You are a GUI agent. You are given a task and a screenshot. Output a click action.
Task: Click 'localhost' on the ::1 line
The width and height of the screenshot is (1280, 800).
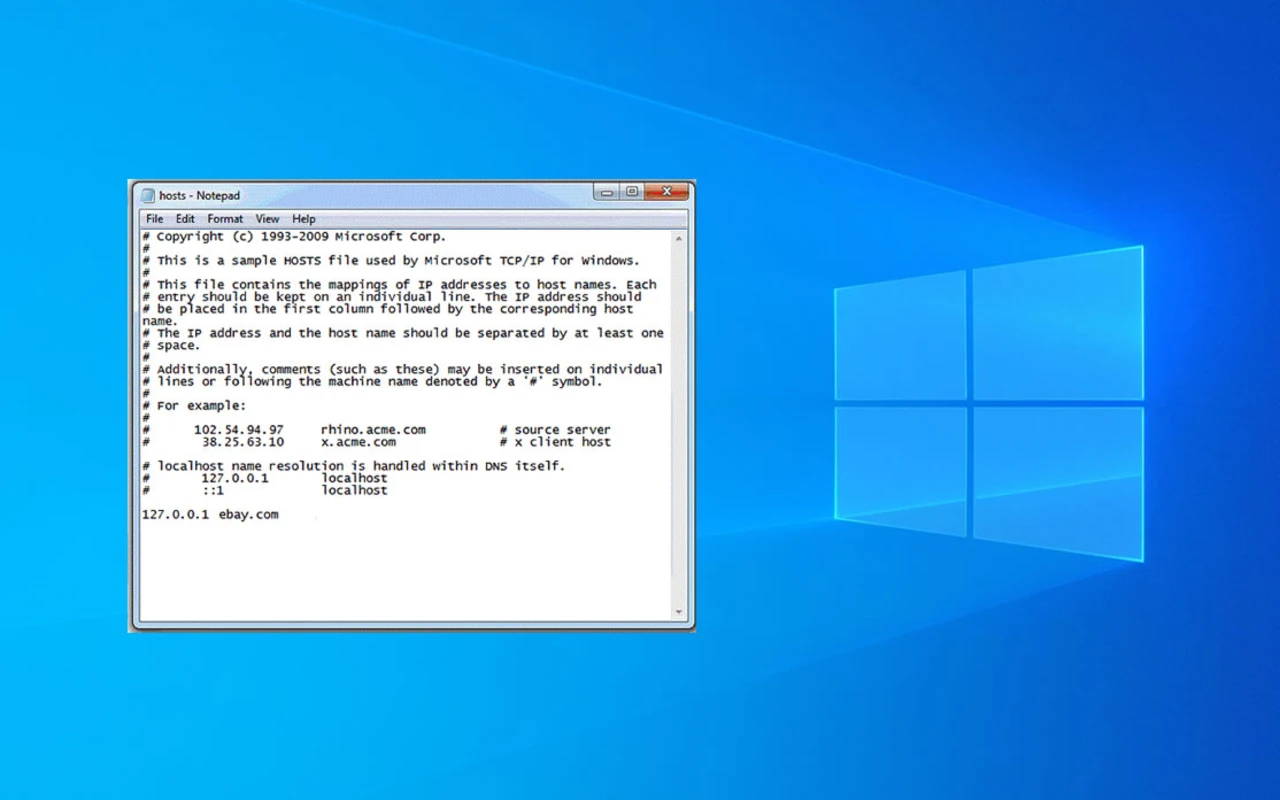point(354,490)
